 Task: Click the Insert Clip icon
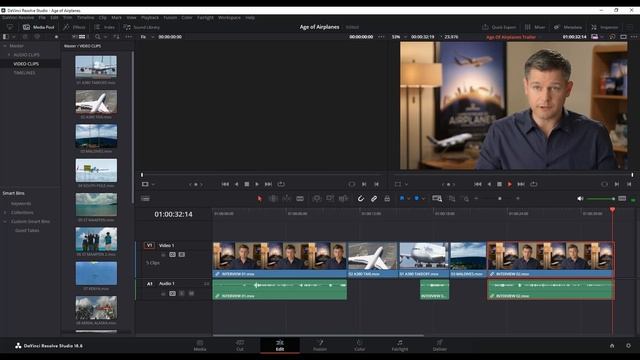317,199
